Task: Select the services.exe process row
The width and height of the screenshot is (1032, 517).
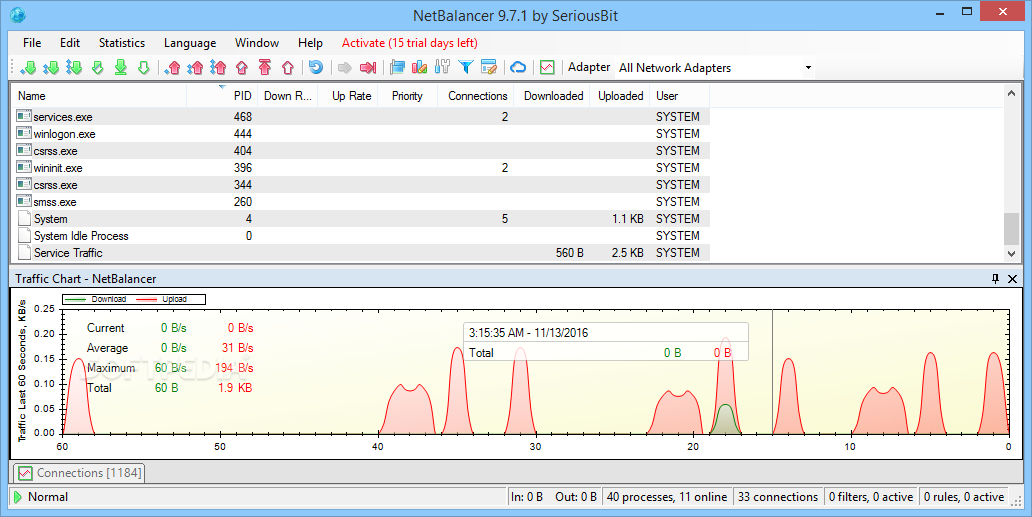Action: tap(361, 116)
